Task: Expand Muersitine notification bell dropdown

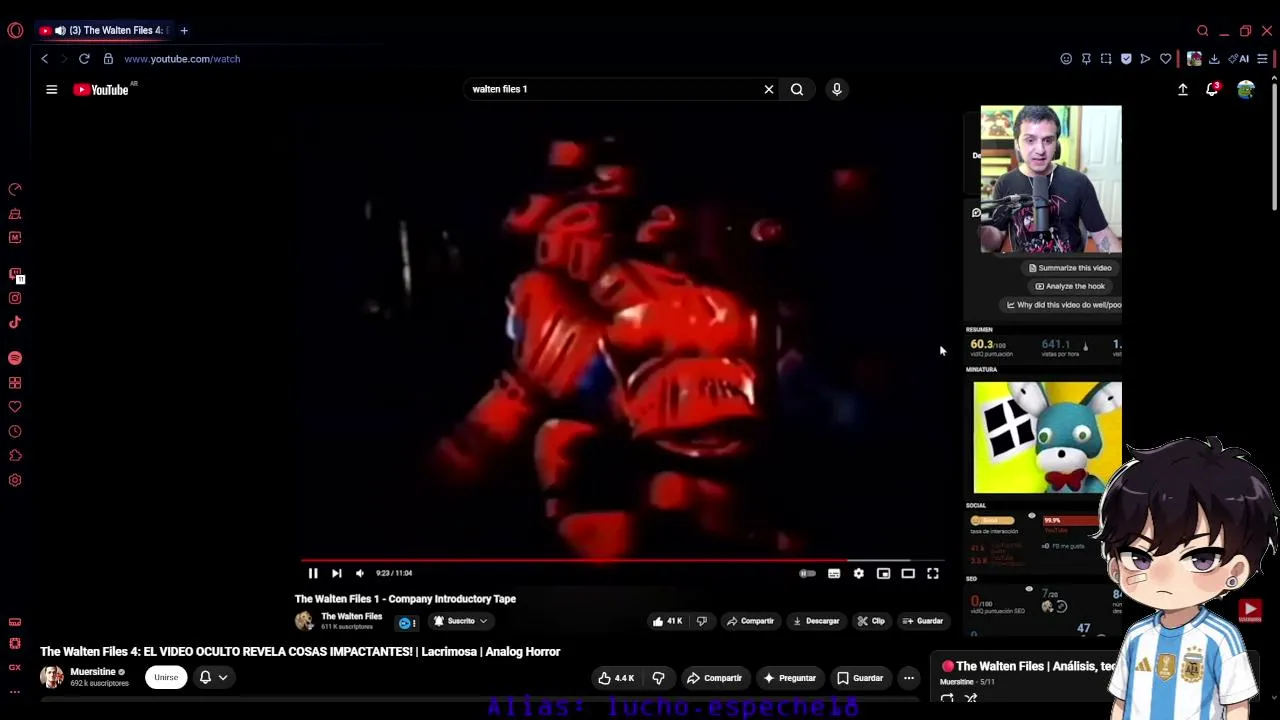Action: (x=213, y=677)
